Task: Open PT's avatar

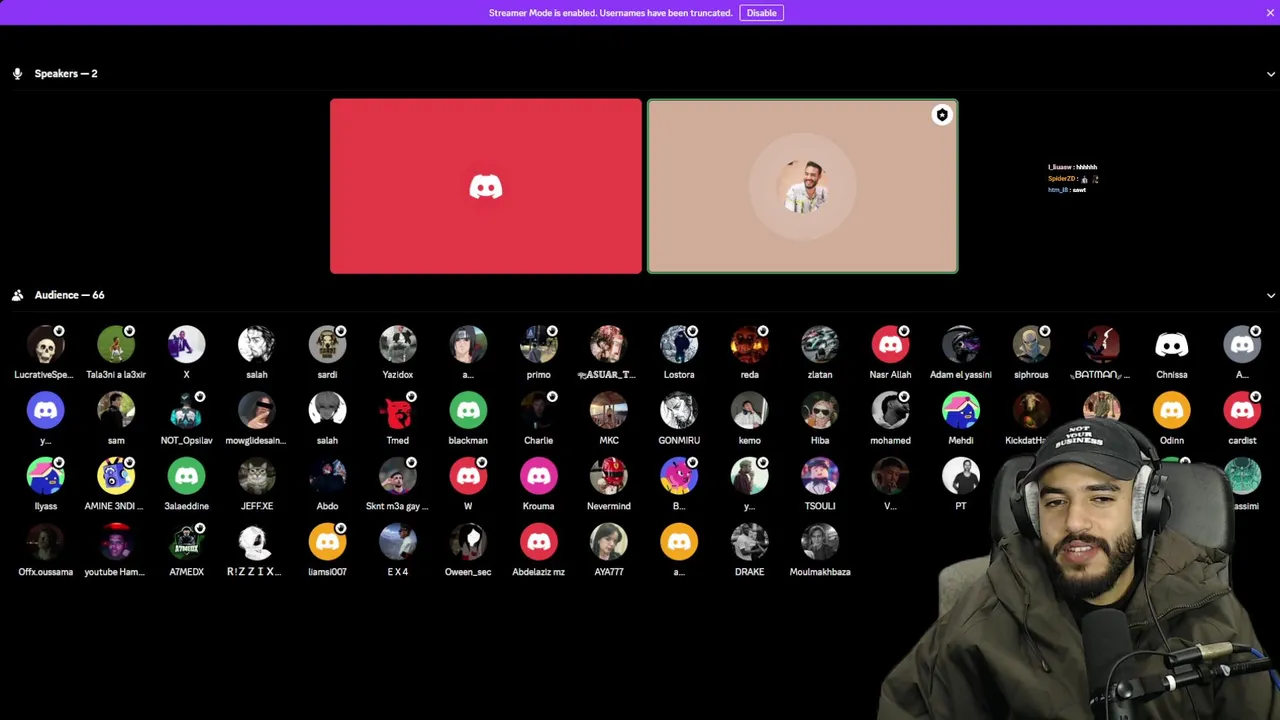Action: pos(961,477)
